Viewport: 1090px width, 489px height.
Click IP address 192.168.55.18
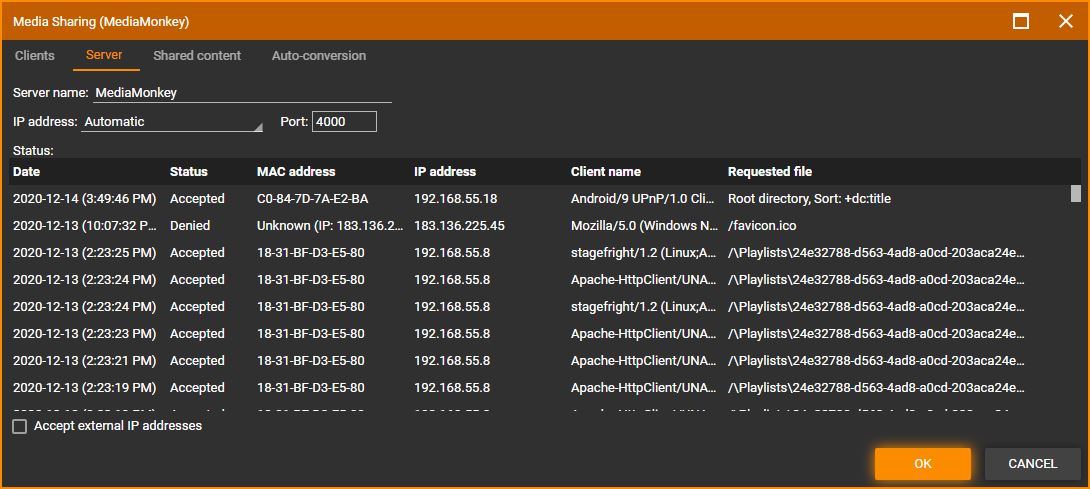pos(455,199)
